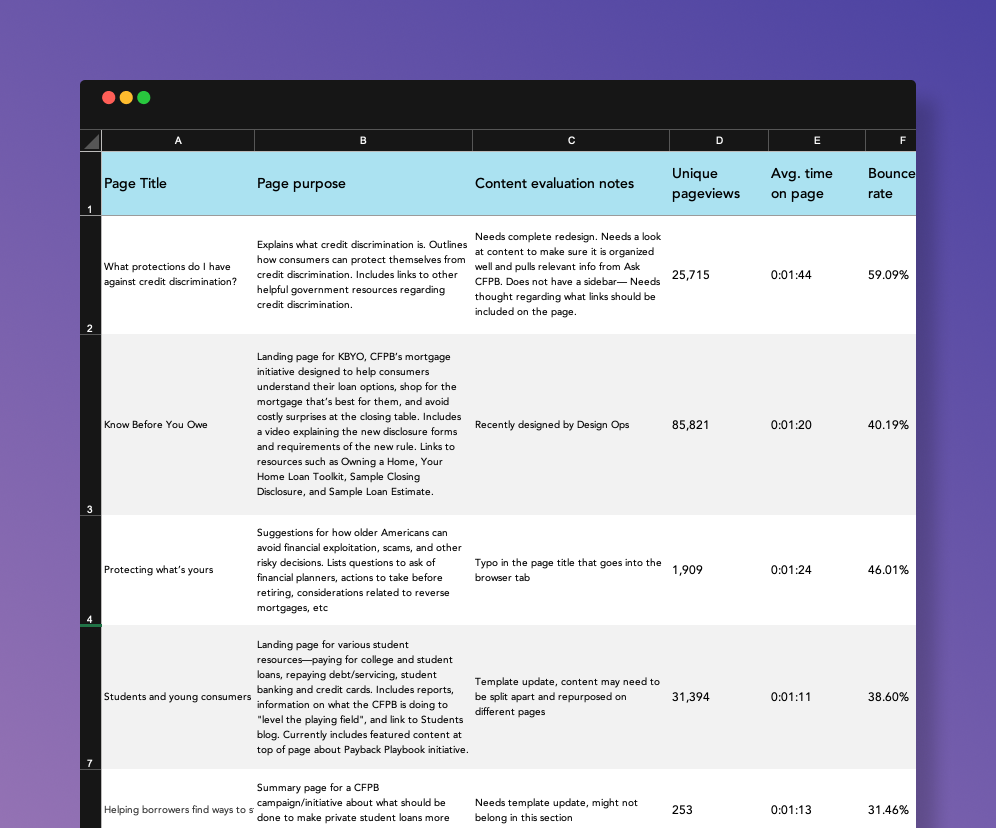Image resolution: width=996 pixels, height=828 pixels.
Task: Select 'Landing page for various student' cell
Action: click(363, 697)
